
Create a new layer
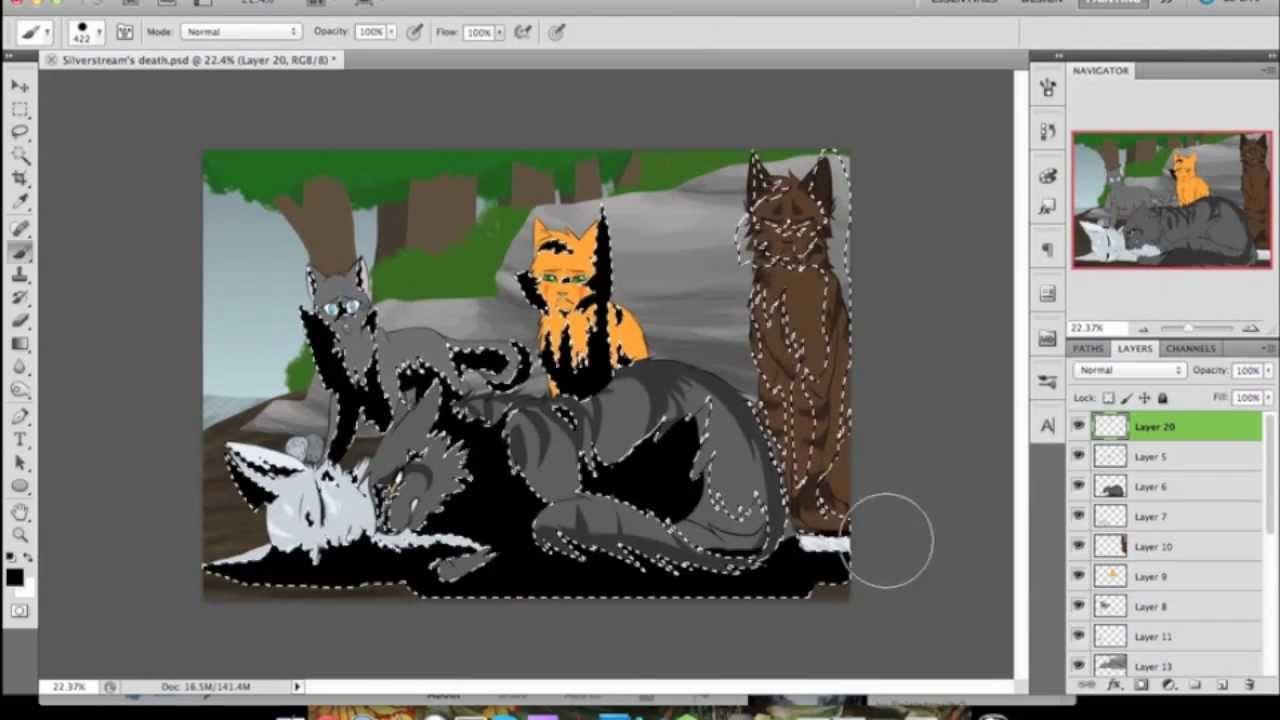point(1222,685)
